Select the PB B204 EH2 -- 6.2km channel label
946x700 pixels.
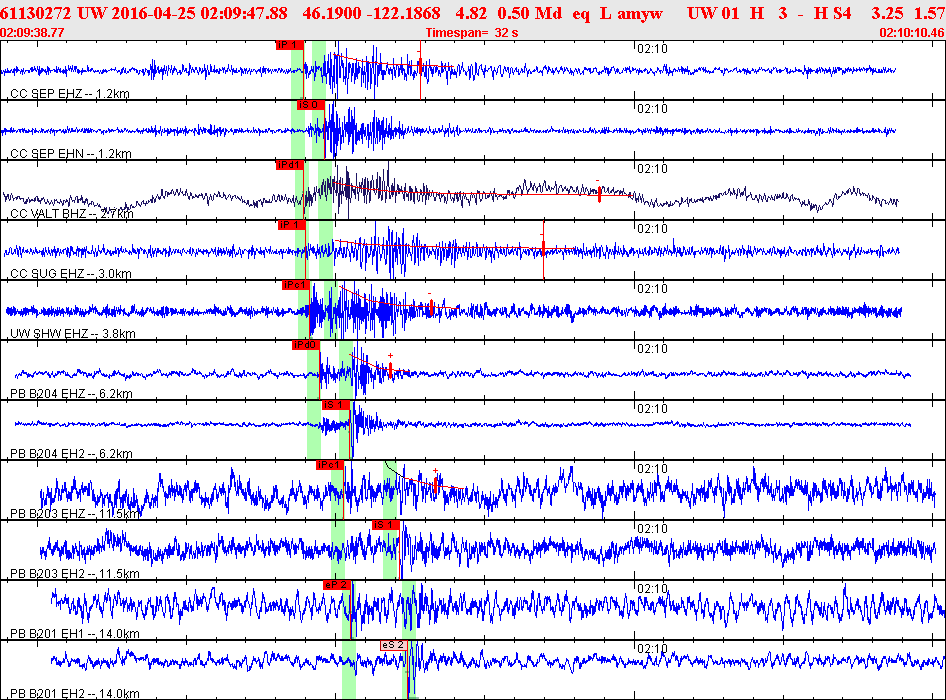pos(71,453)
